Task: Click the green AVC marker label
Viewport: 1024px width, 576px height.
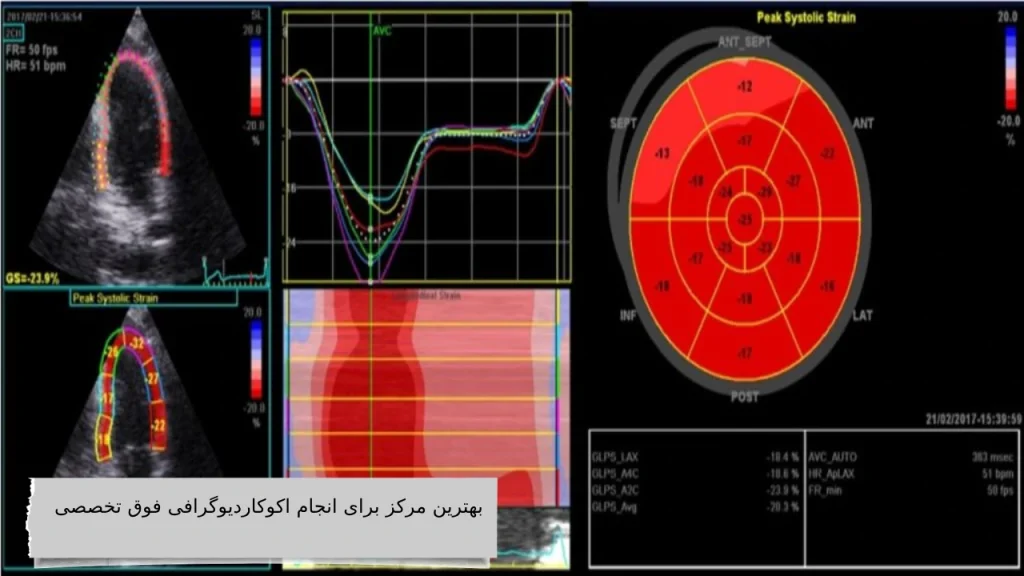Action: tap(382, 31)
